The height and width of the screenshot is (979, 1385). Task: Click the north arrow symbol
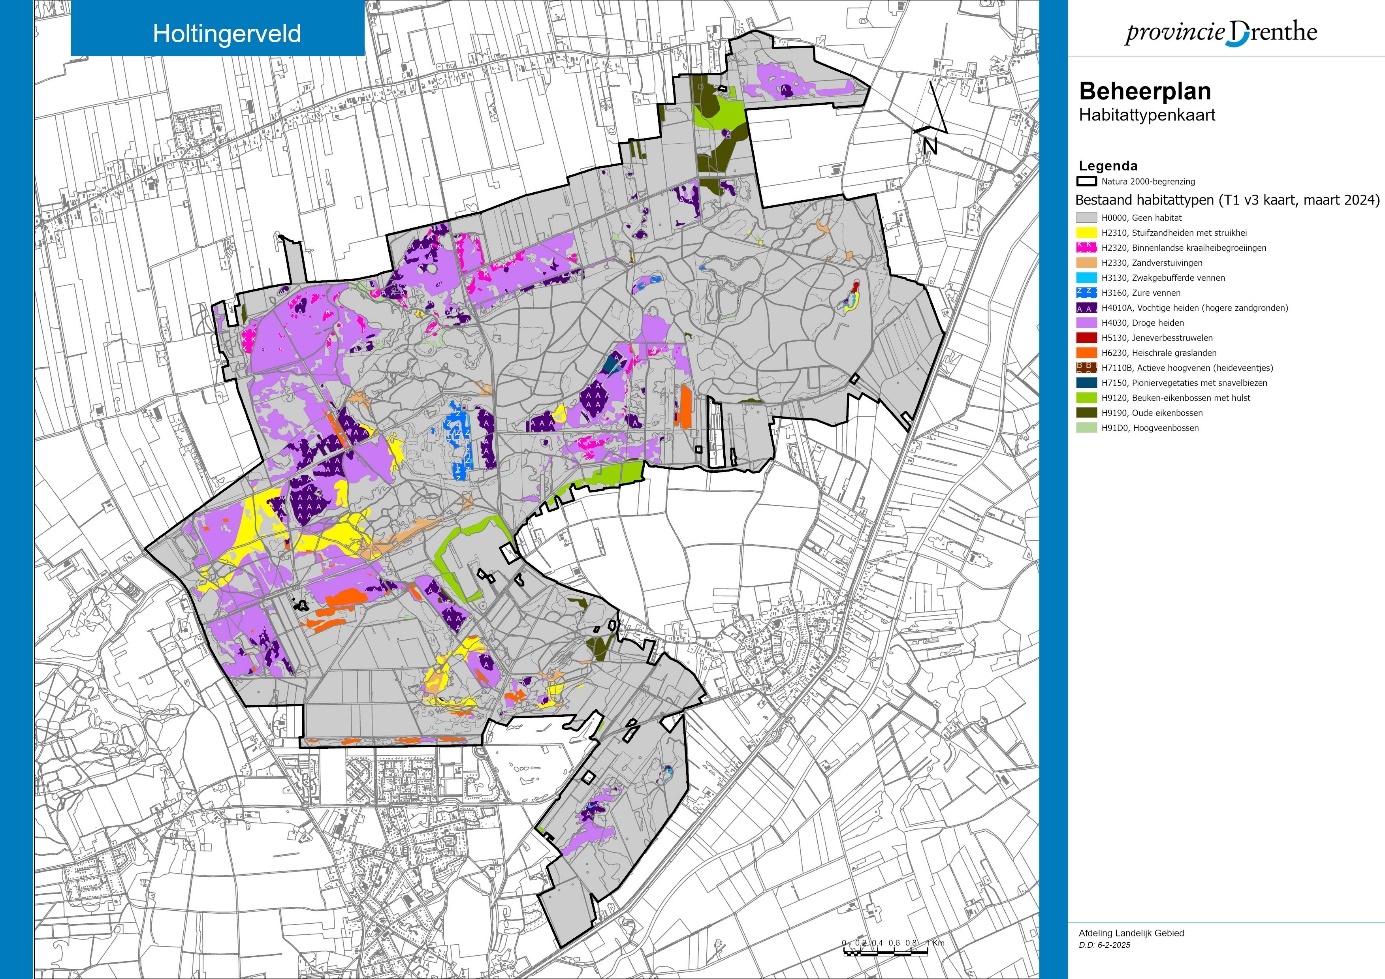[x=930, y=119]
